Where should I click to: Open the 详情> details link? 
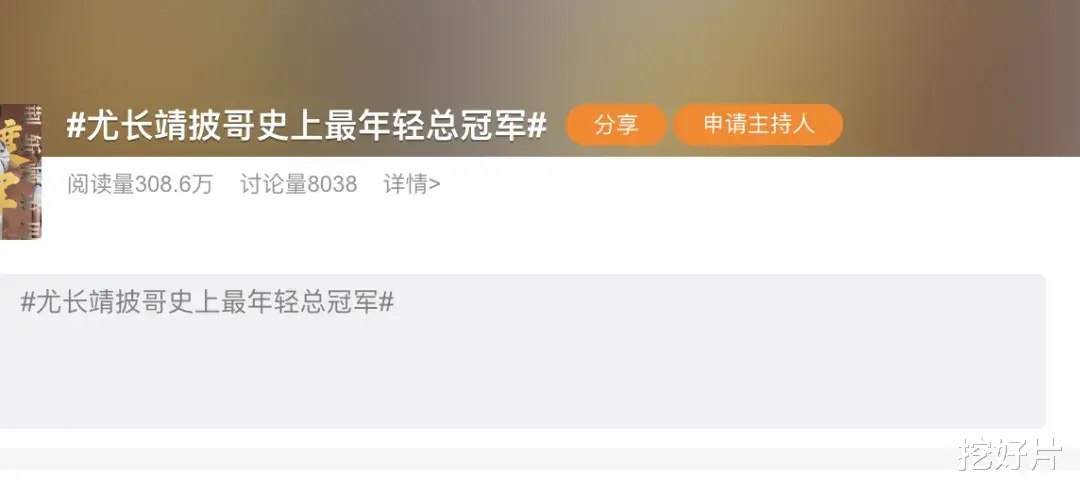[x=412, y=185]
